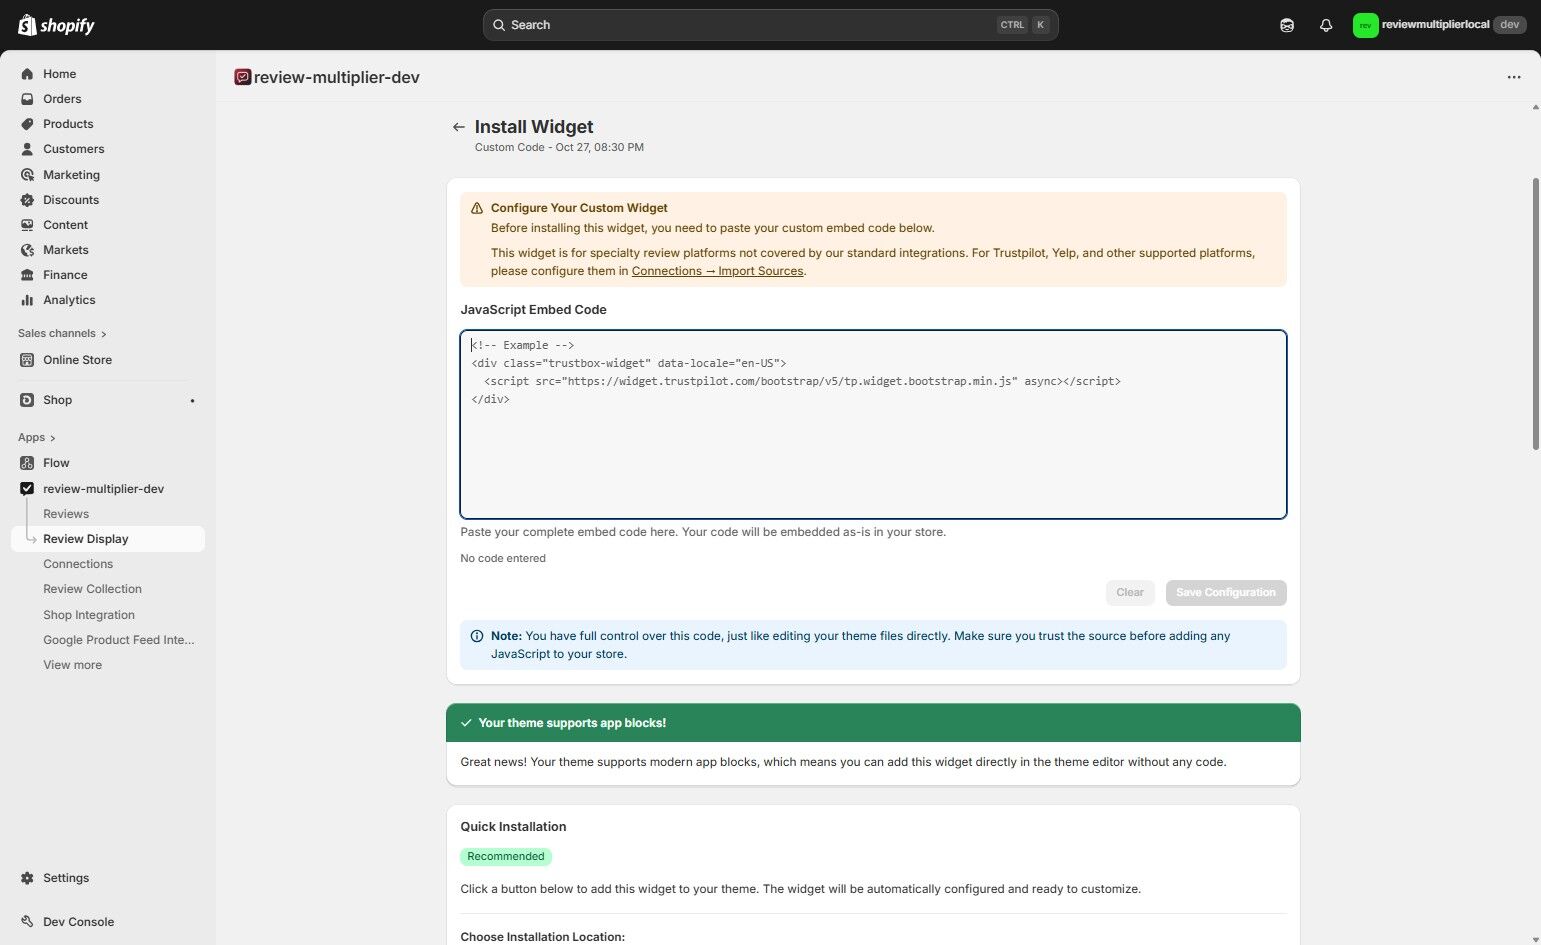Expand the Apps section chevron
This screenshot has height=945, width=1541.
(x=53, y=438)
